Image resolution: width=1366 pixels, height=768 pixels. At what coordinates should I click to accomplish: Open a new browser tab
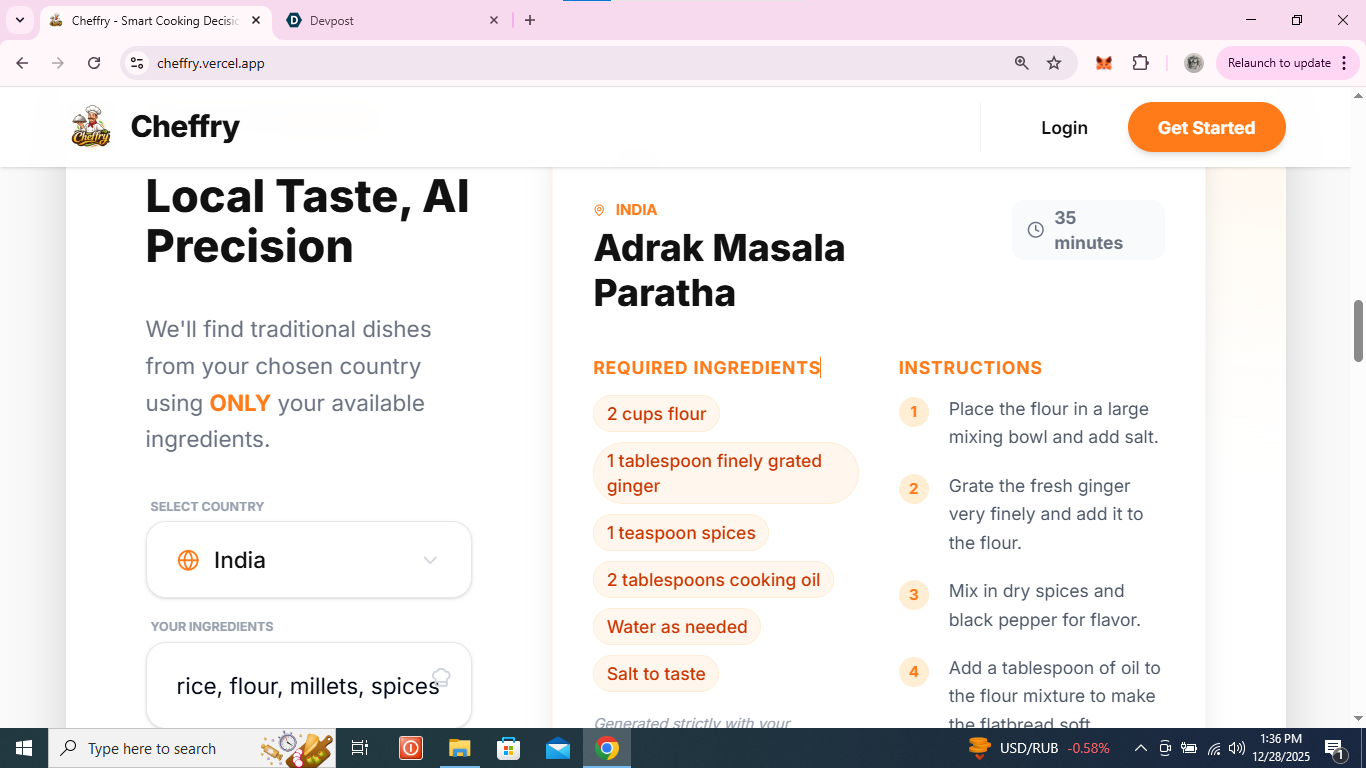coord(530,20)
